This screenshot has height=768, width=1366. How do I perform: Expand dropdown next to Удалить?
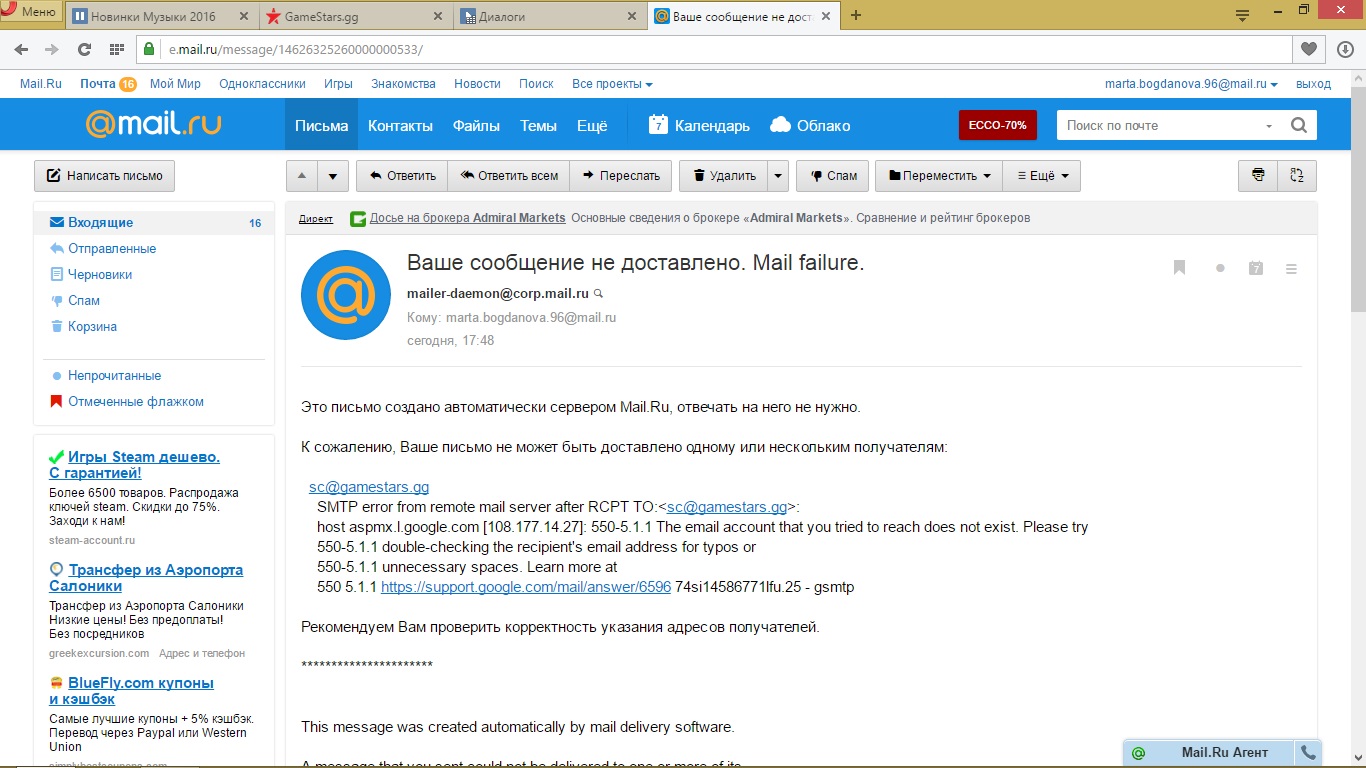point(778,175)
